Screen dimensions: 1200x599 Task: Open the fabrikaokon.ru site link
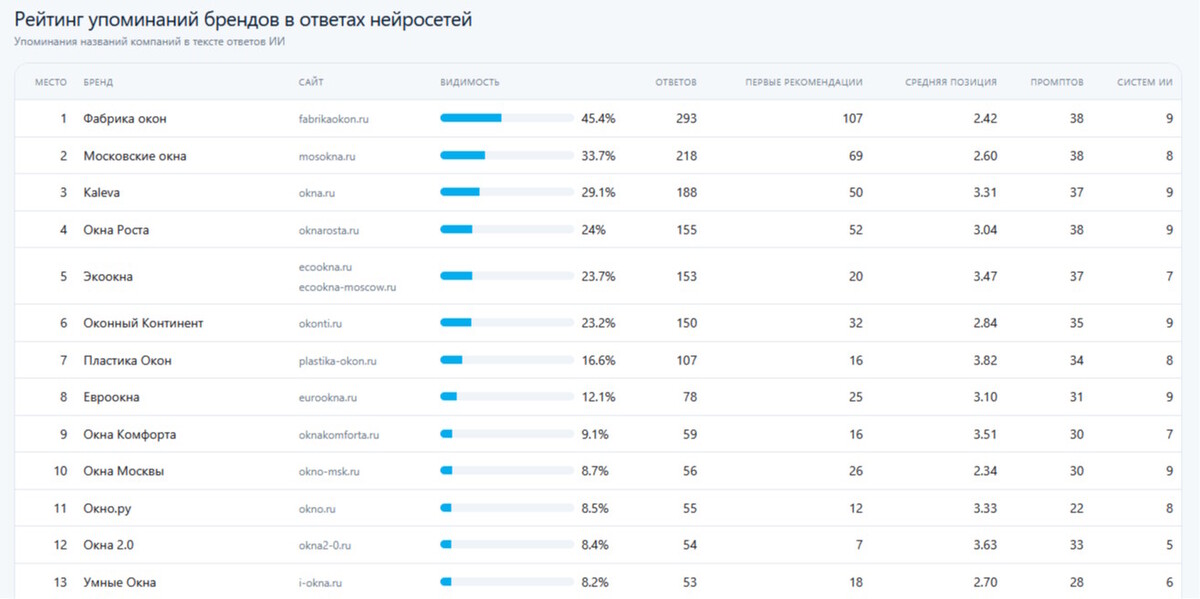[334, 119]
